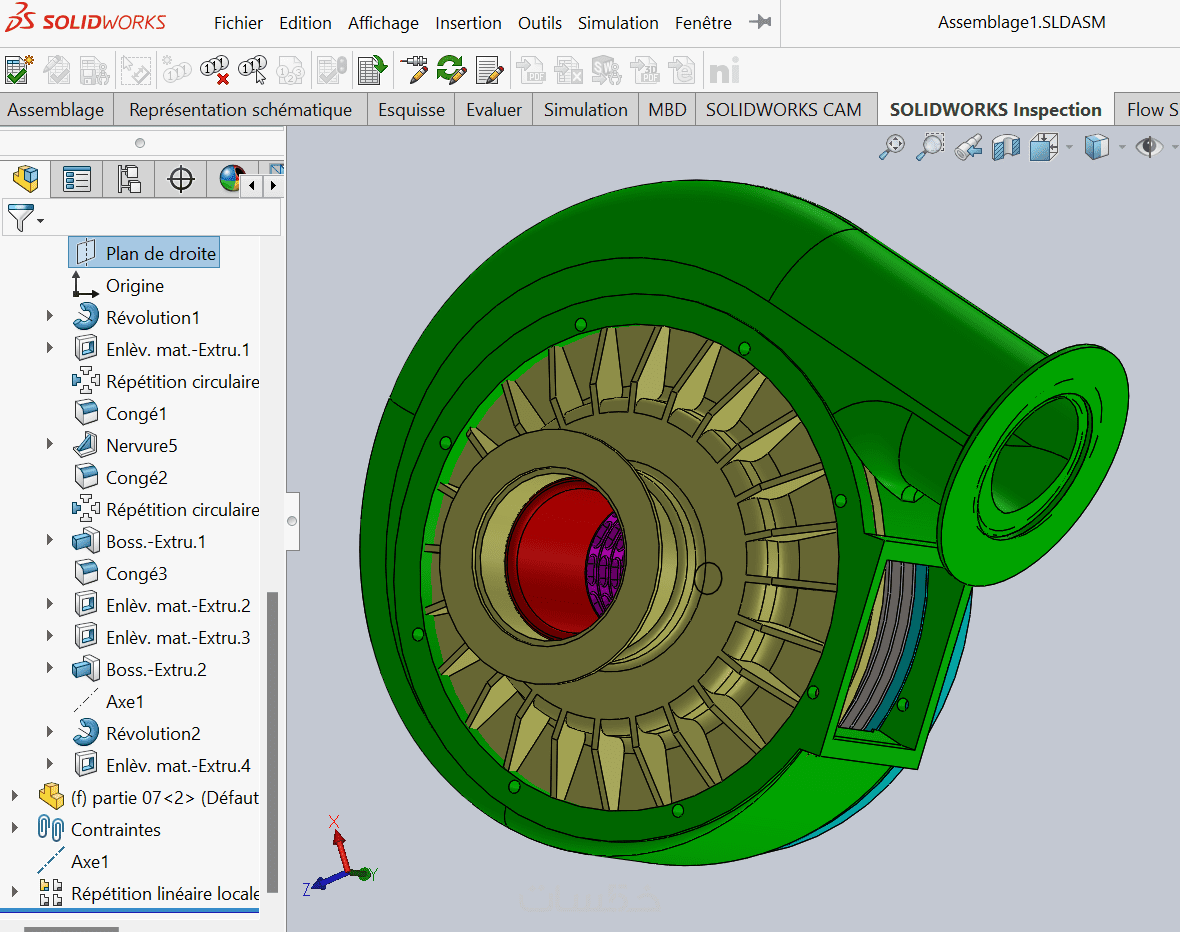Expand the Contraintes folder in tree
This screenshot has height=932, width=1180.
click(x=14, y=829)
